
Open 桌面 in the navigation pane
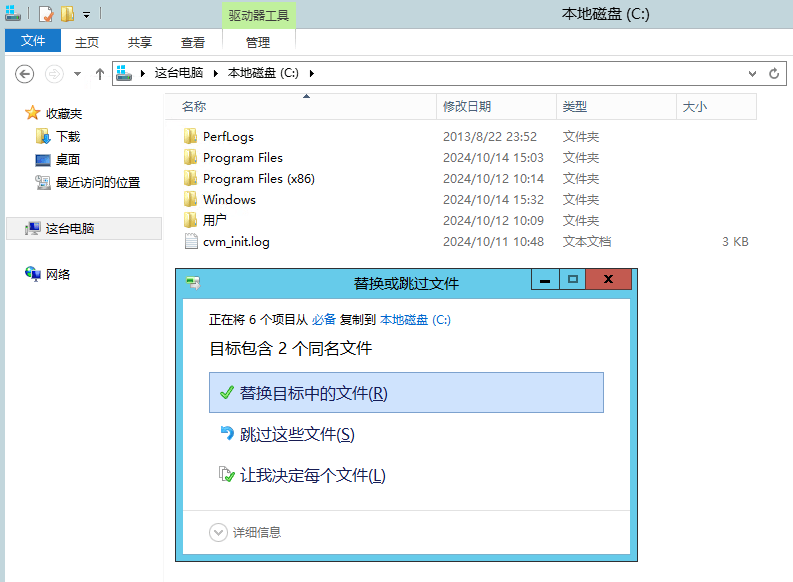(x=68, y=160)
